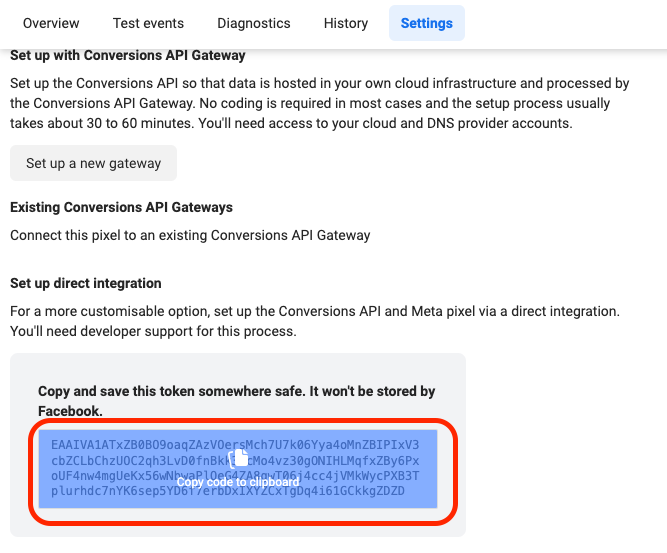Viewport: 667px width, 553px height.
Task: Click the "Copy code to clipboard" label
Action: pyautogui.click(x=238, y=482)
